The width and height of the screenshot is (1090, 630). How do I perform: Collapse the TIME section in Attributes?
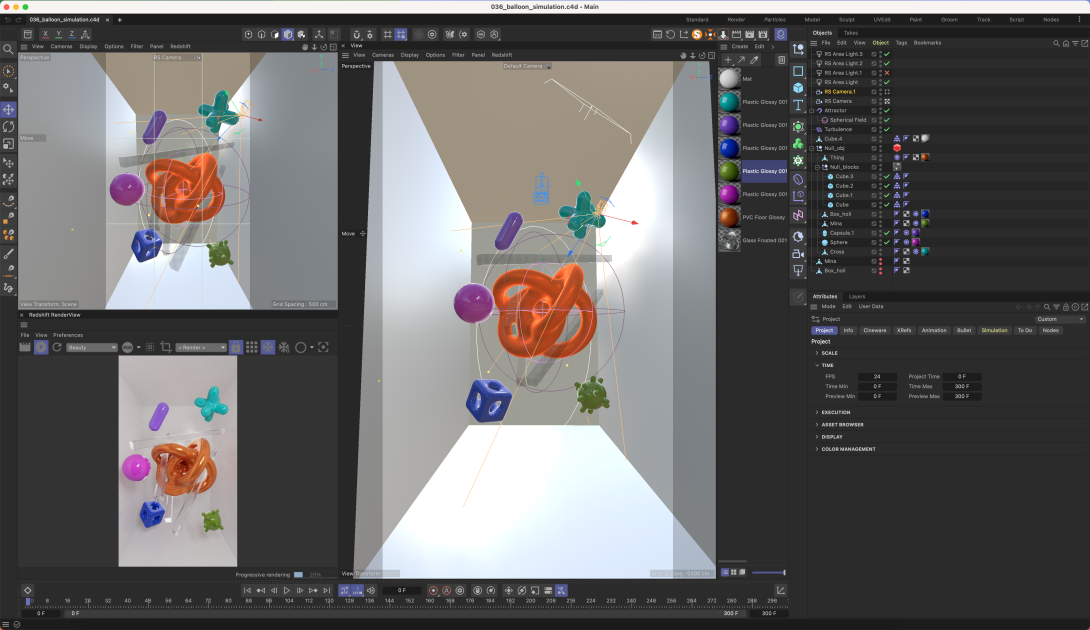(817, 365)
